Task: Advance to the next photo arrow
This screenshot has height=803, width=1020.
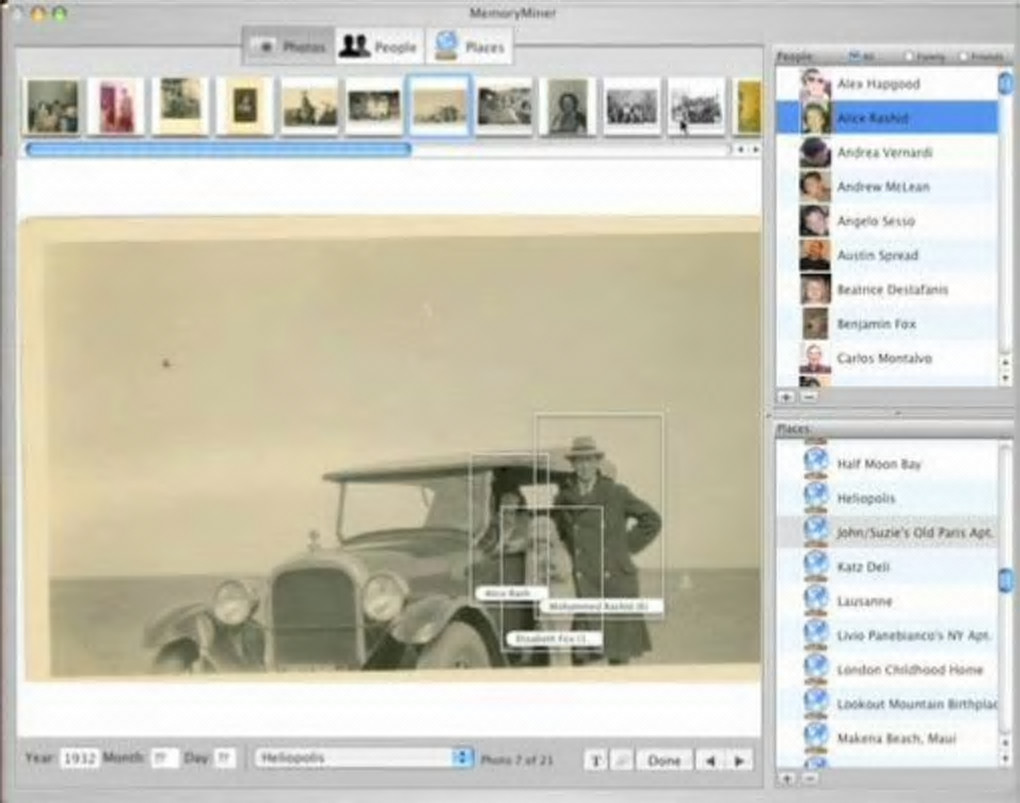Action: point(739,760)
